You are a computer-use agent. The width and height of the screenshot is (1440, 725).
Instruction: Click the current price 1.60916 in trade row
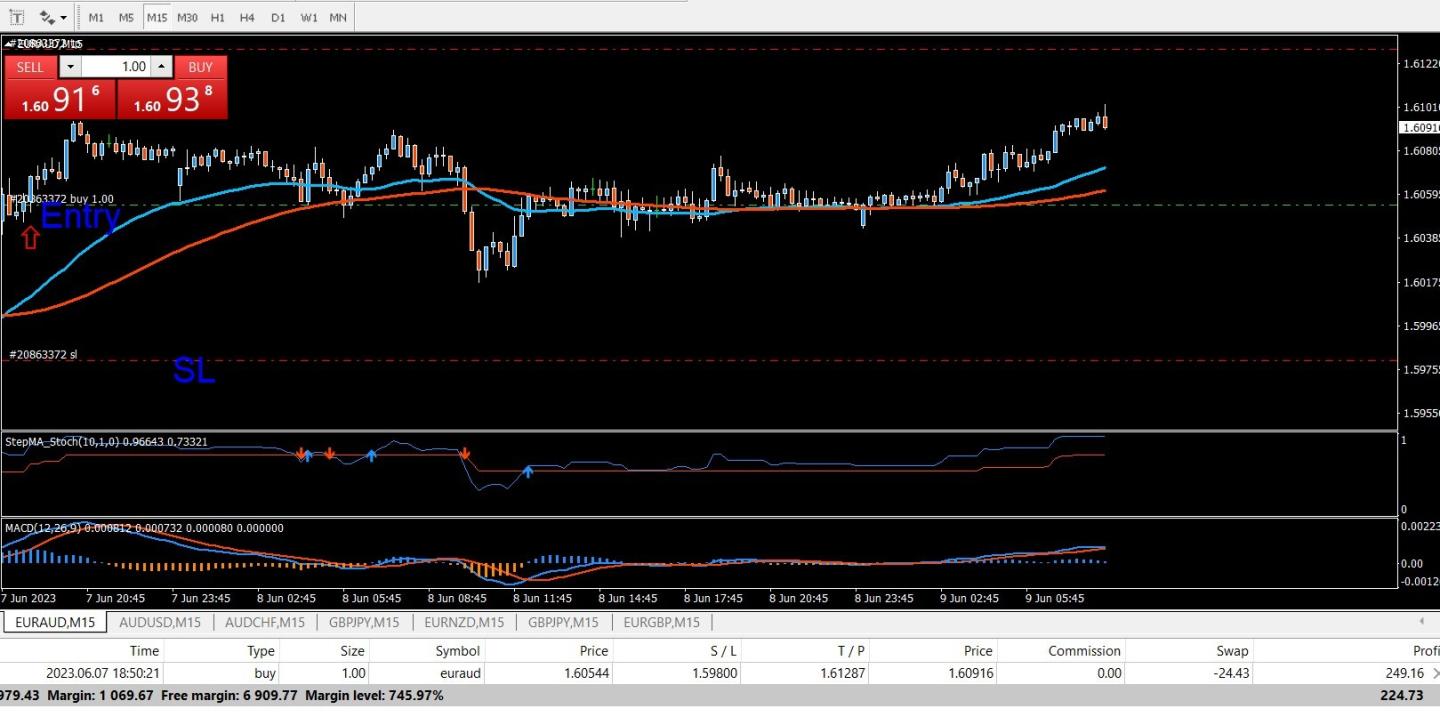click(x=971, y=673)
